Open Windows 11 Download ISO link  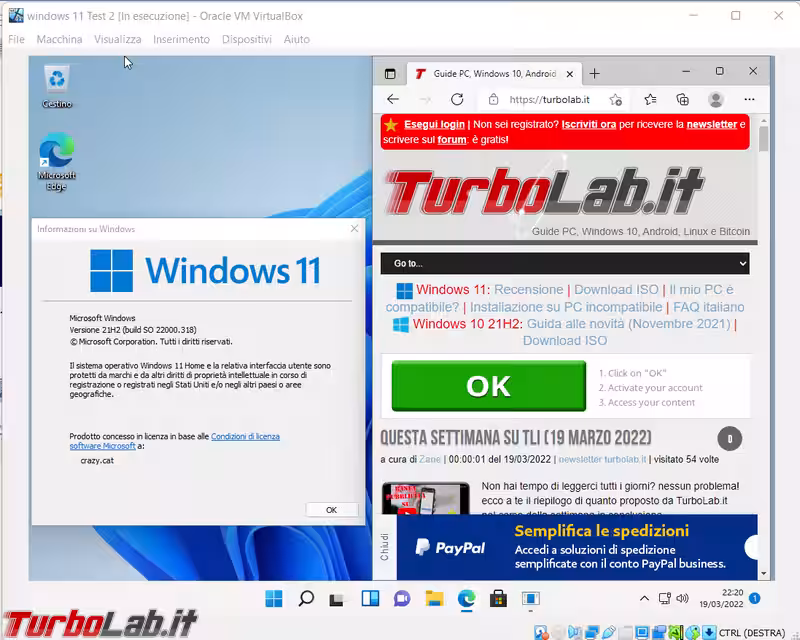pyautogui.click(x=616, y=289)
